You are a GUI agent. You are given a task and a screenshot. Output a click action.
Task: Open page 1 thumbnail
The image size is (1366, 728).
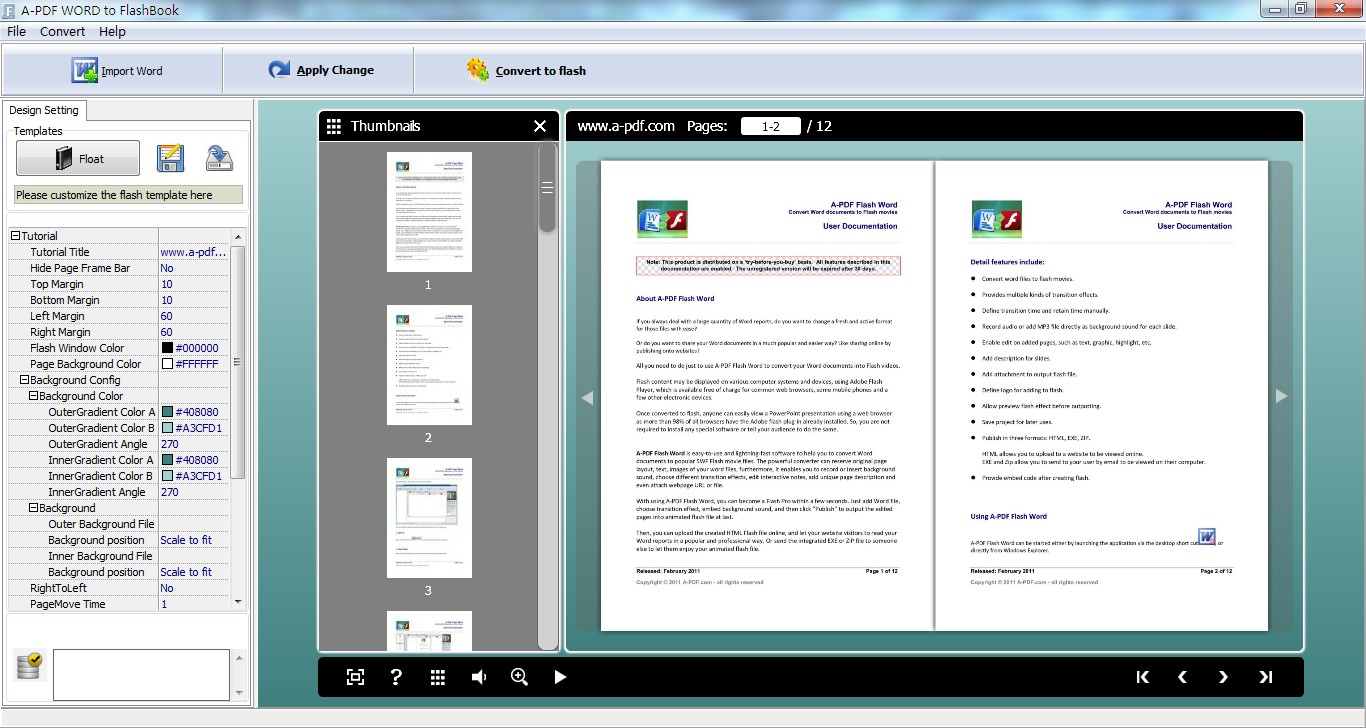point(429,212)
